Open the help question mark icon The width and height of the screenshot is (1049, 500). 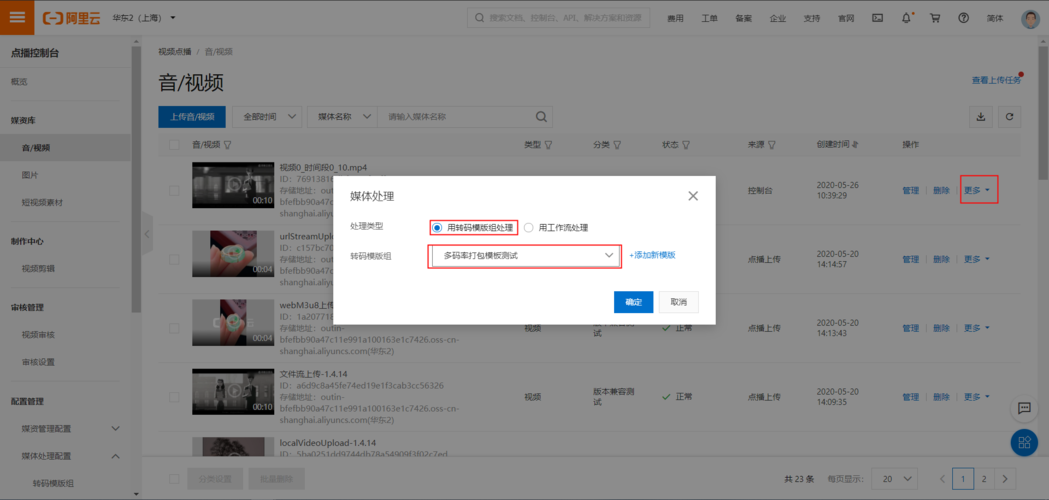click(x=963, y=18)
